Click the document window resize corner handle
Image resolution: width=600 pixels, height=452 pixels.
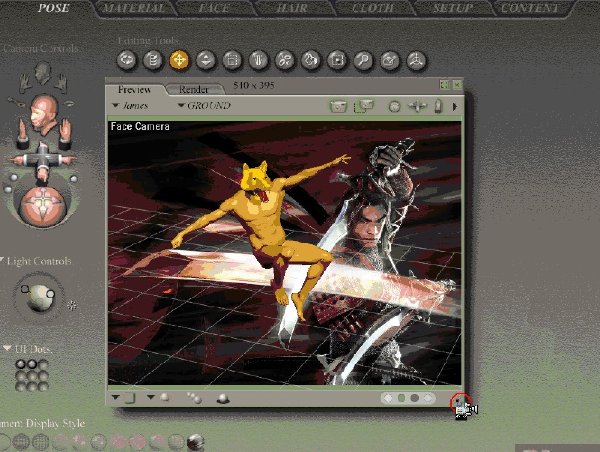(x=460, y=403)
